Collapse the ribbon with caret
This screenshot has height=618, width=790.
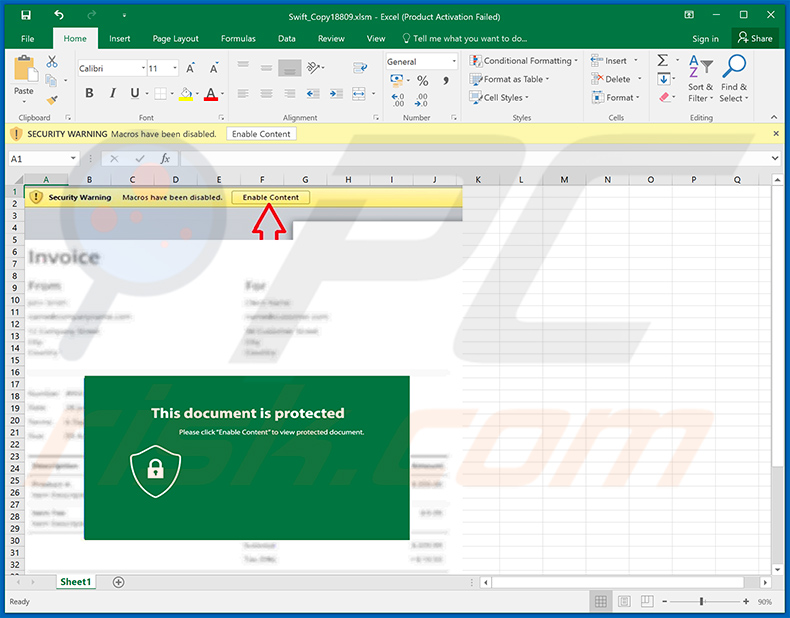[x=774, y=117]
